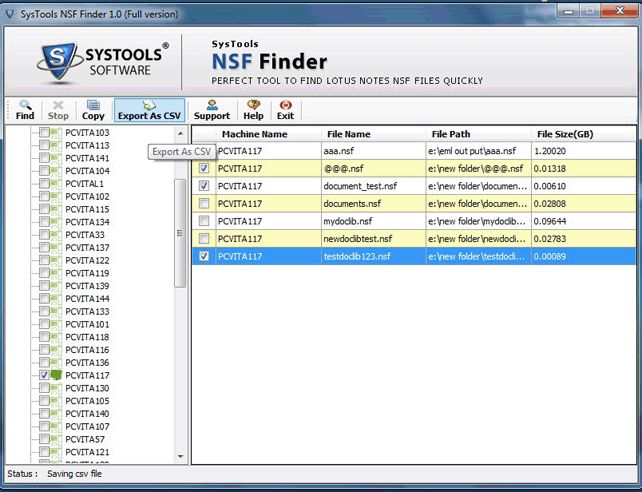The image size is (642, 492).
Task: Select PCVITA33 in the machine tree
Action: [85, 235]
